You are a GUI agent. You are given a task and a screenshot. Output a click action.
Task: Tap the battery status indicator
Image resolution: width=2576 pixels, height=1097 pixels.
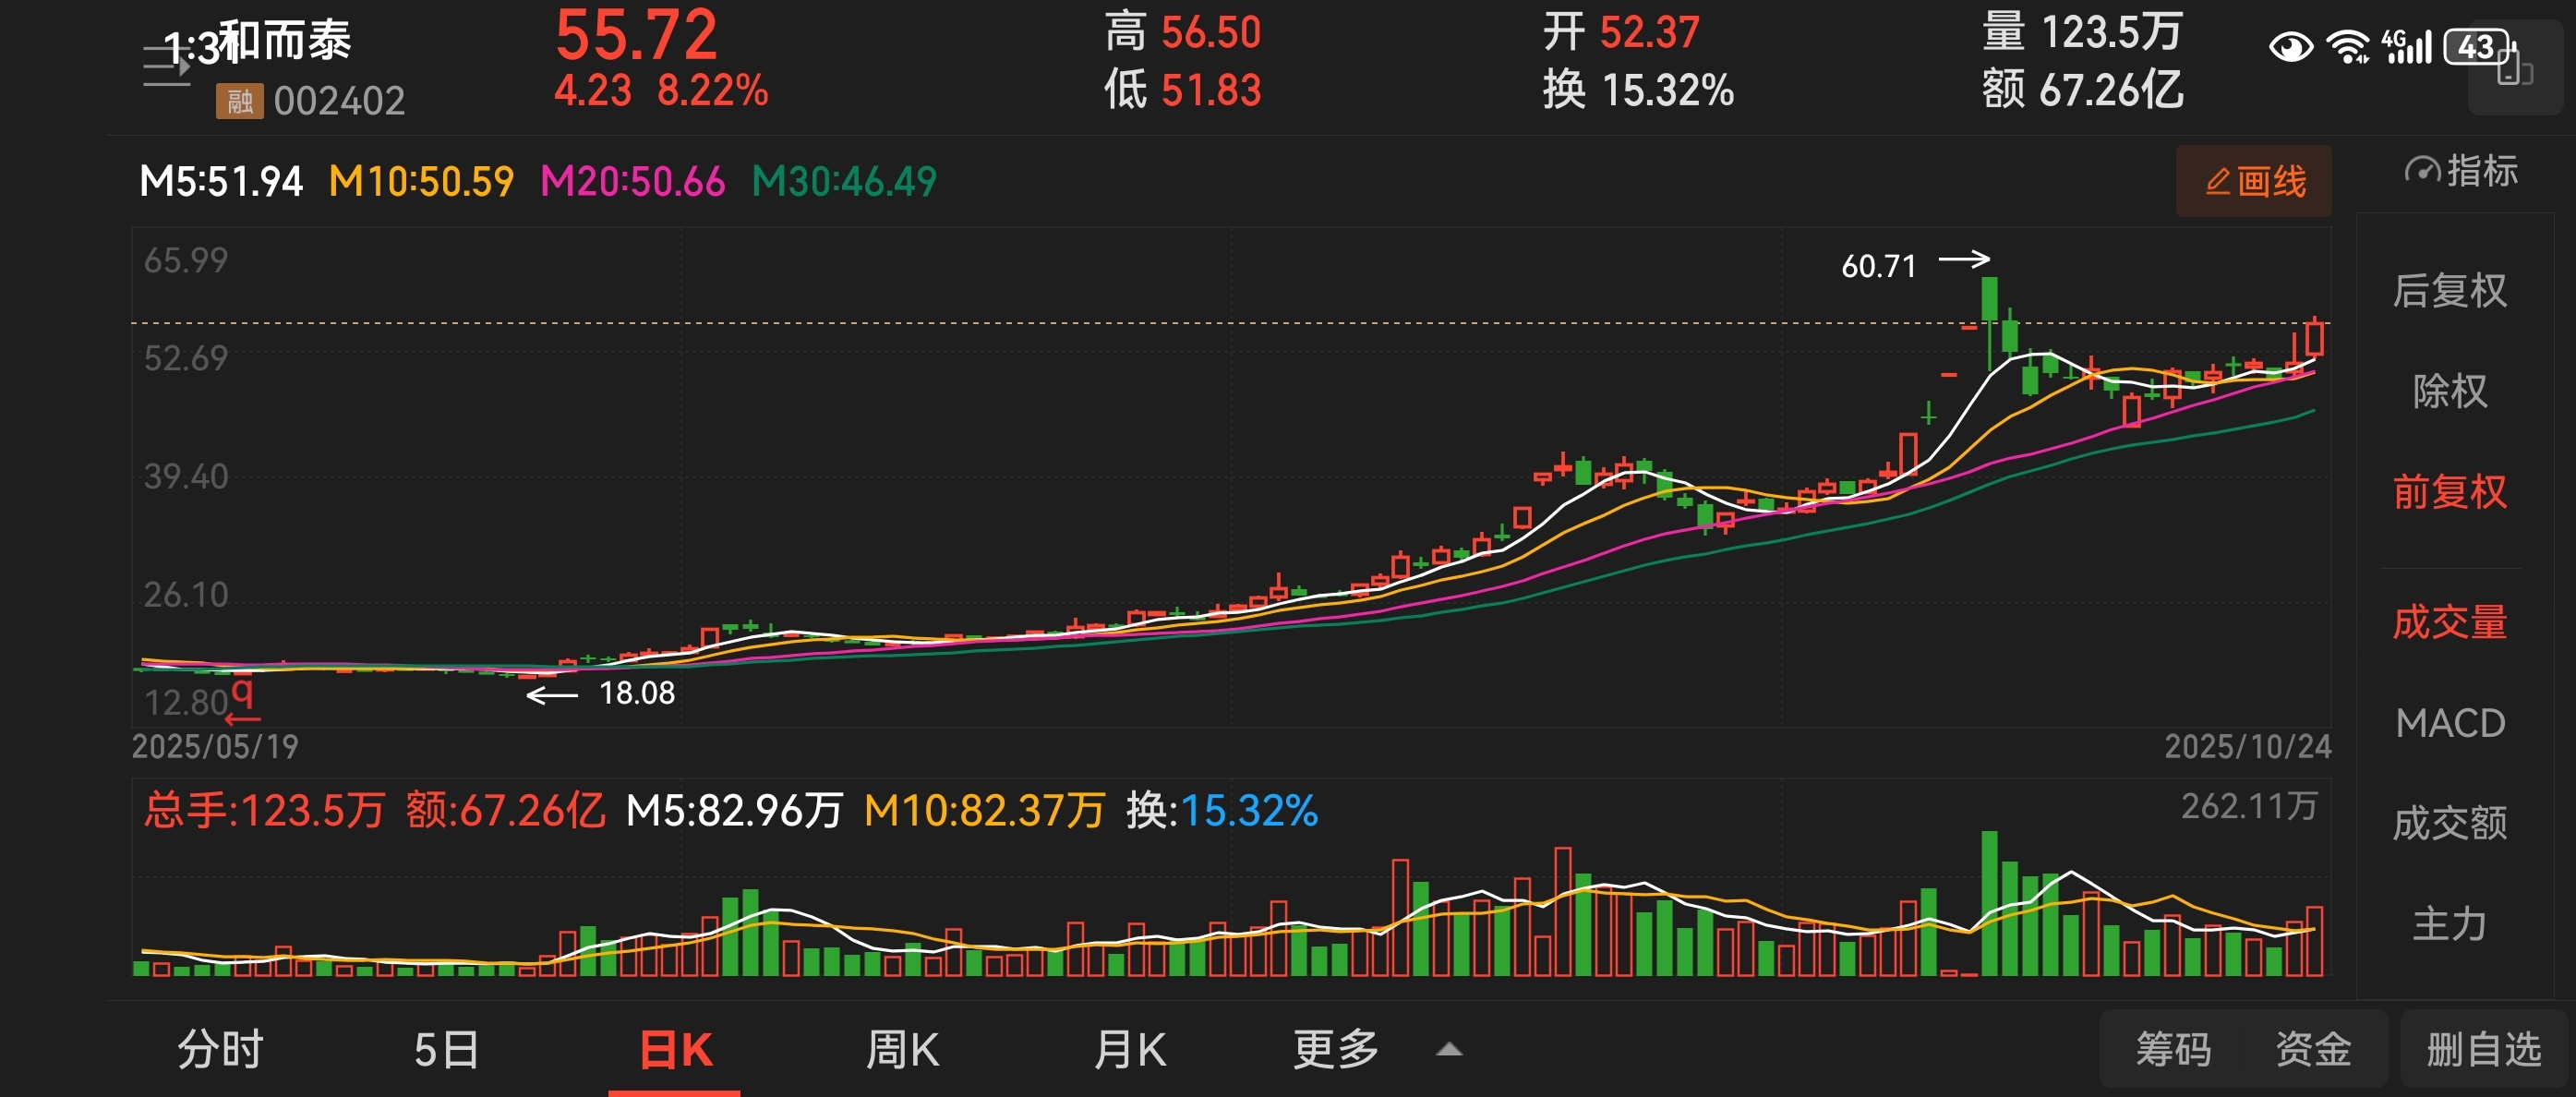[x=2477, y=47]
